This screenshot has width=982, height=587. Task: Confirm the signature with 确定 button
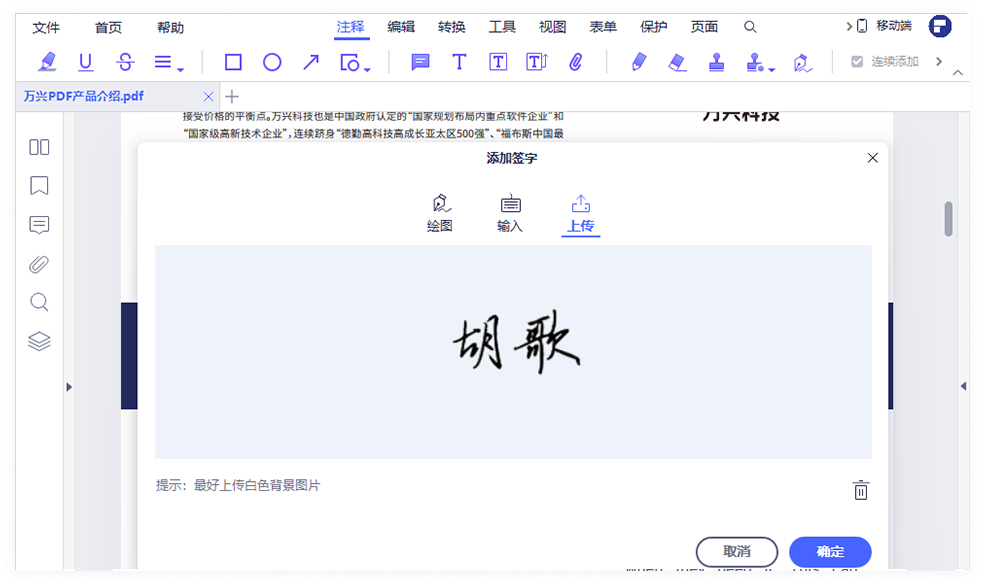coord(829,551)
